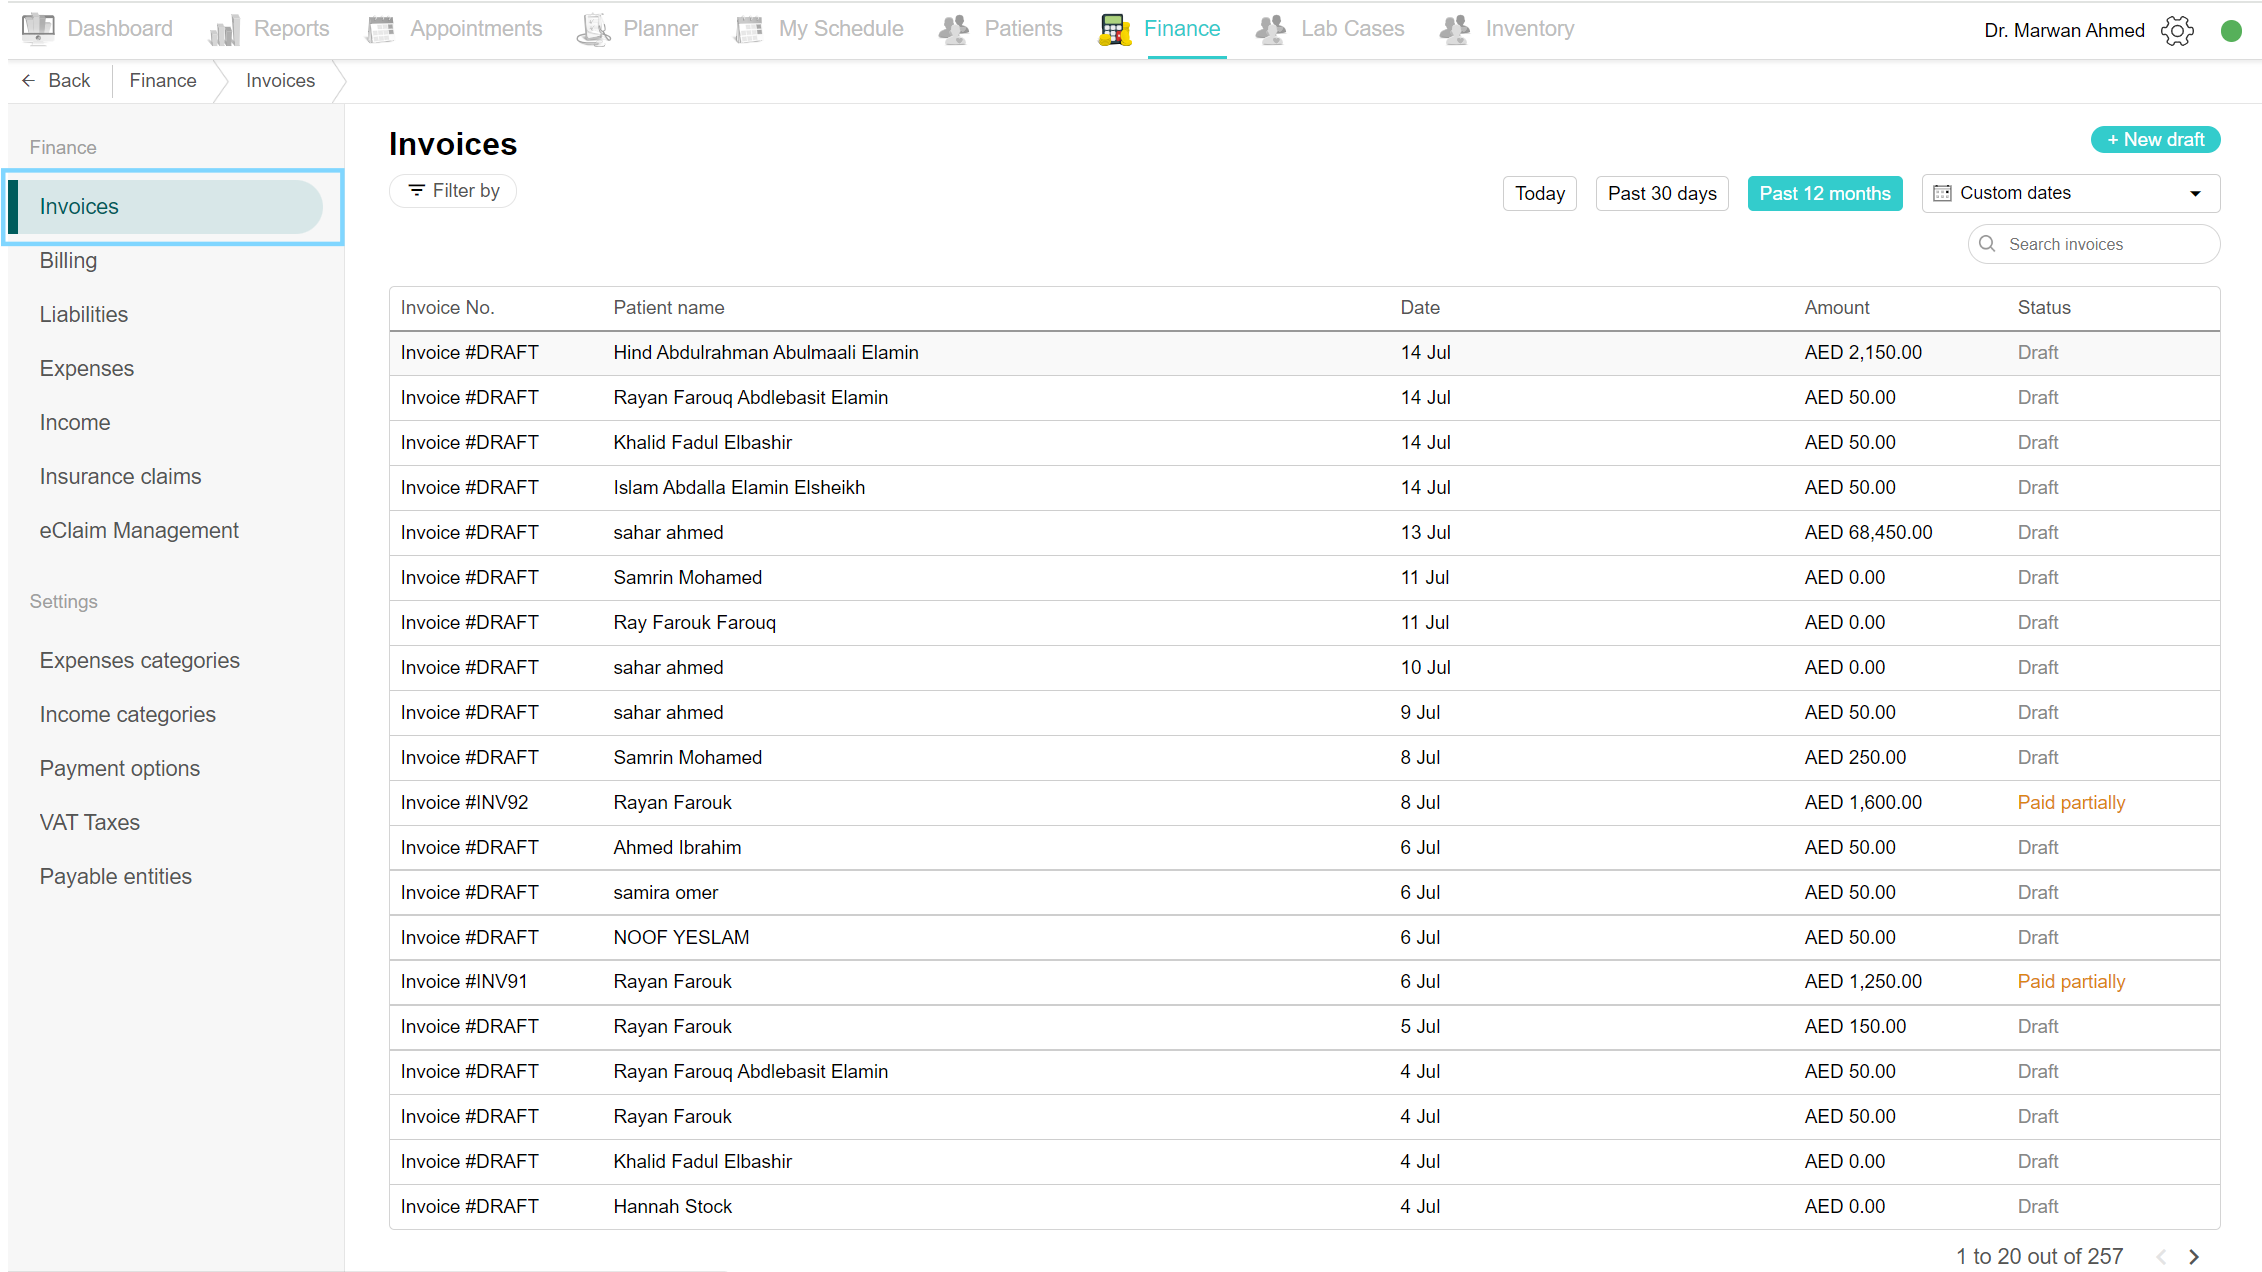This screenshot has height=1272, width=2262.
Task: Open Ahmed Ibrahim draft invoice
Action: pos(1304,848)
